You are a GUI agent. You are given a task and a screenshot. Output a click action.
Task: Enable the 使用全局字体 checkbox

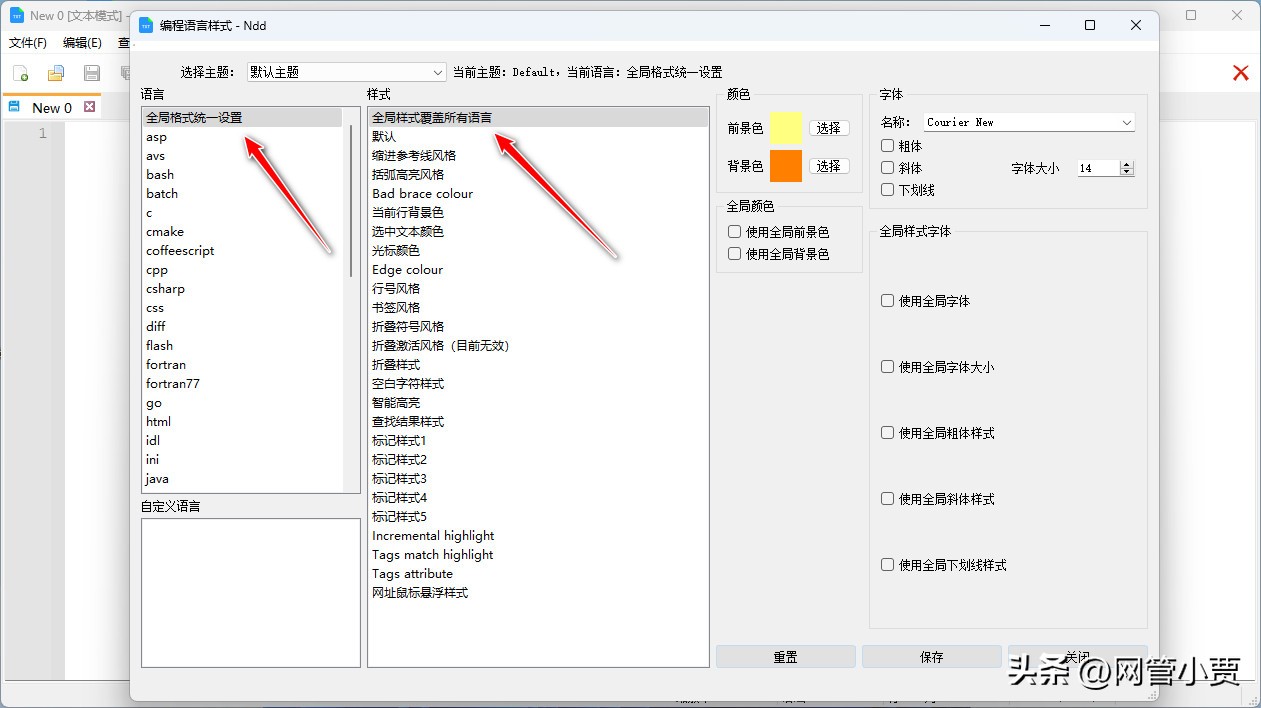[887, 300]
